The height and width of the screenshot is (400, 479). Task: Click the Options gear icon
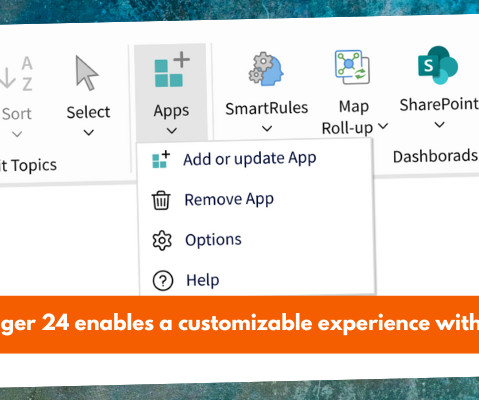(162, 240)
